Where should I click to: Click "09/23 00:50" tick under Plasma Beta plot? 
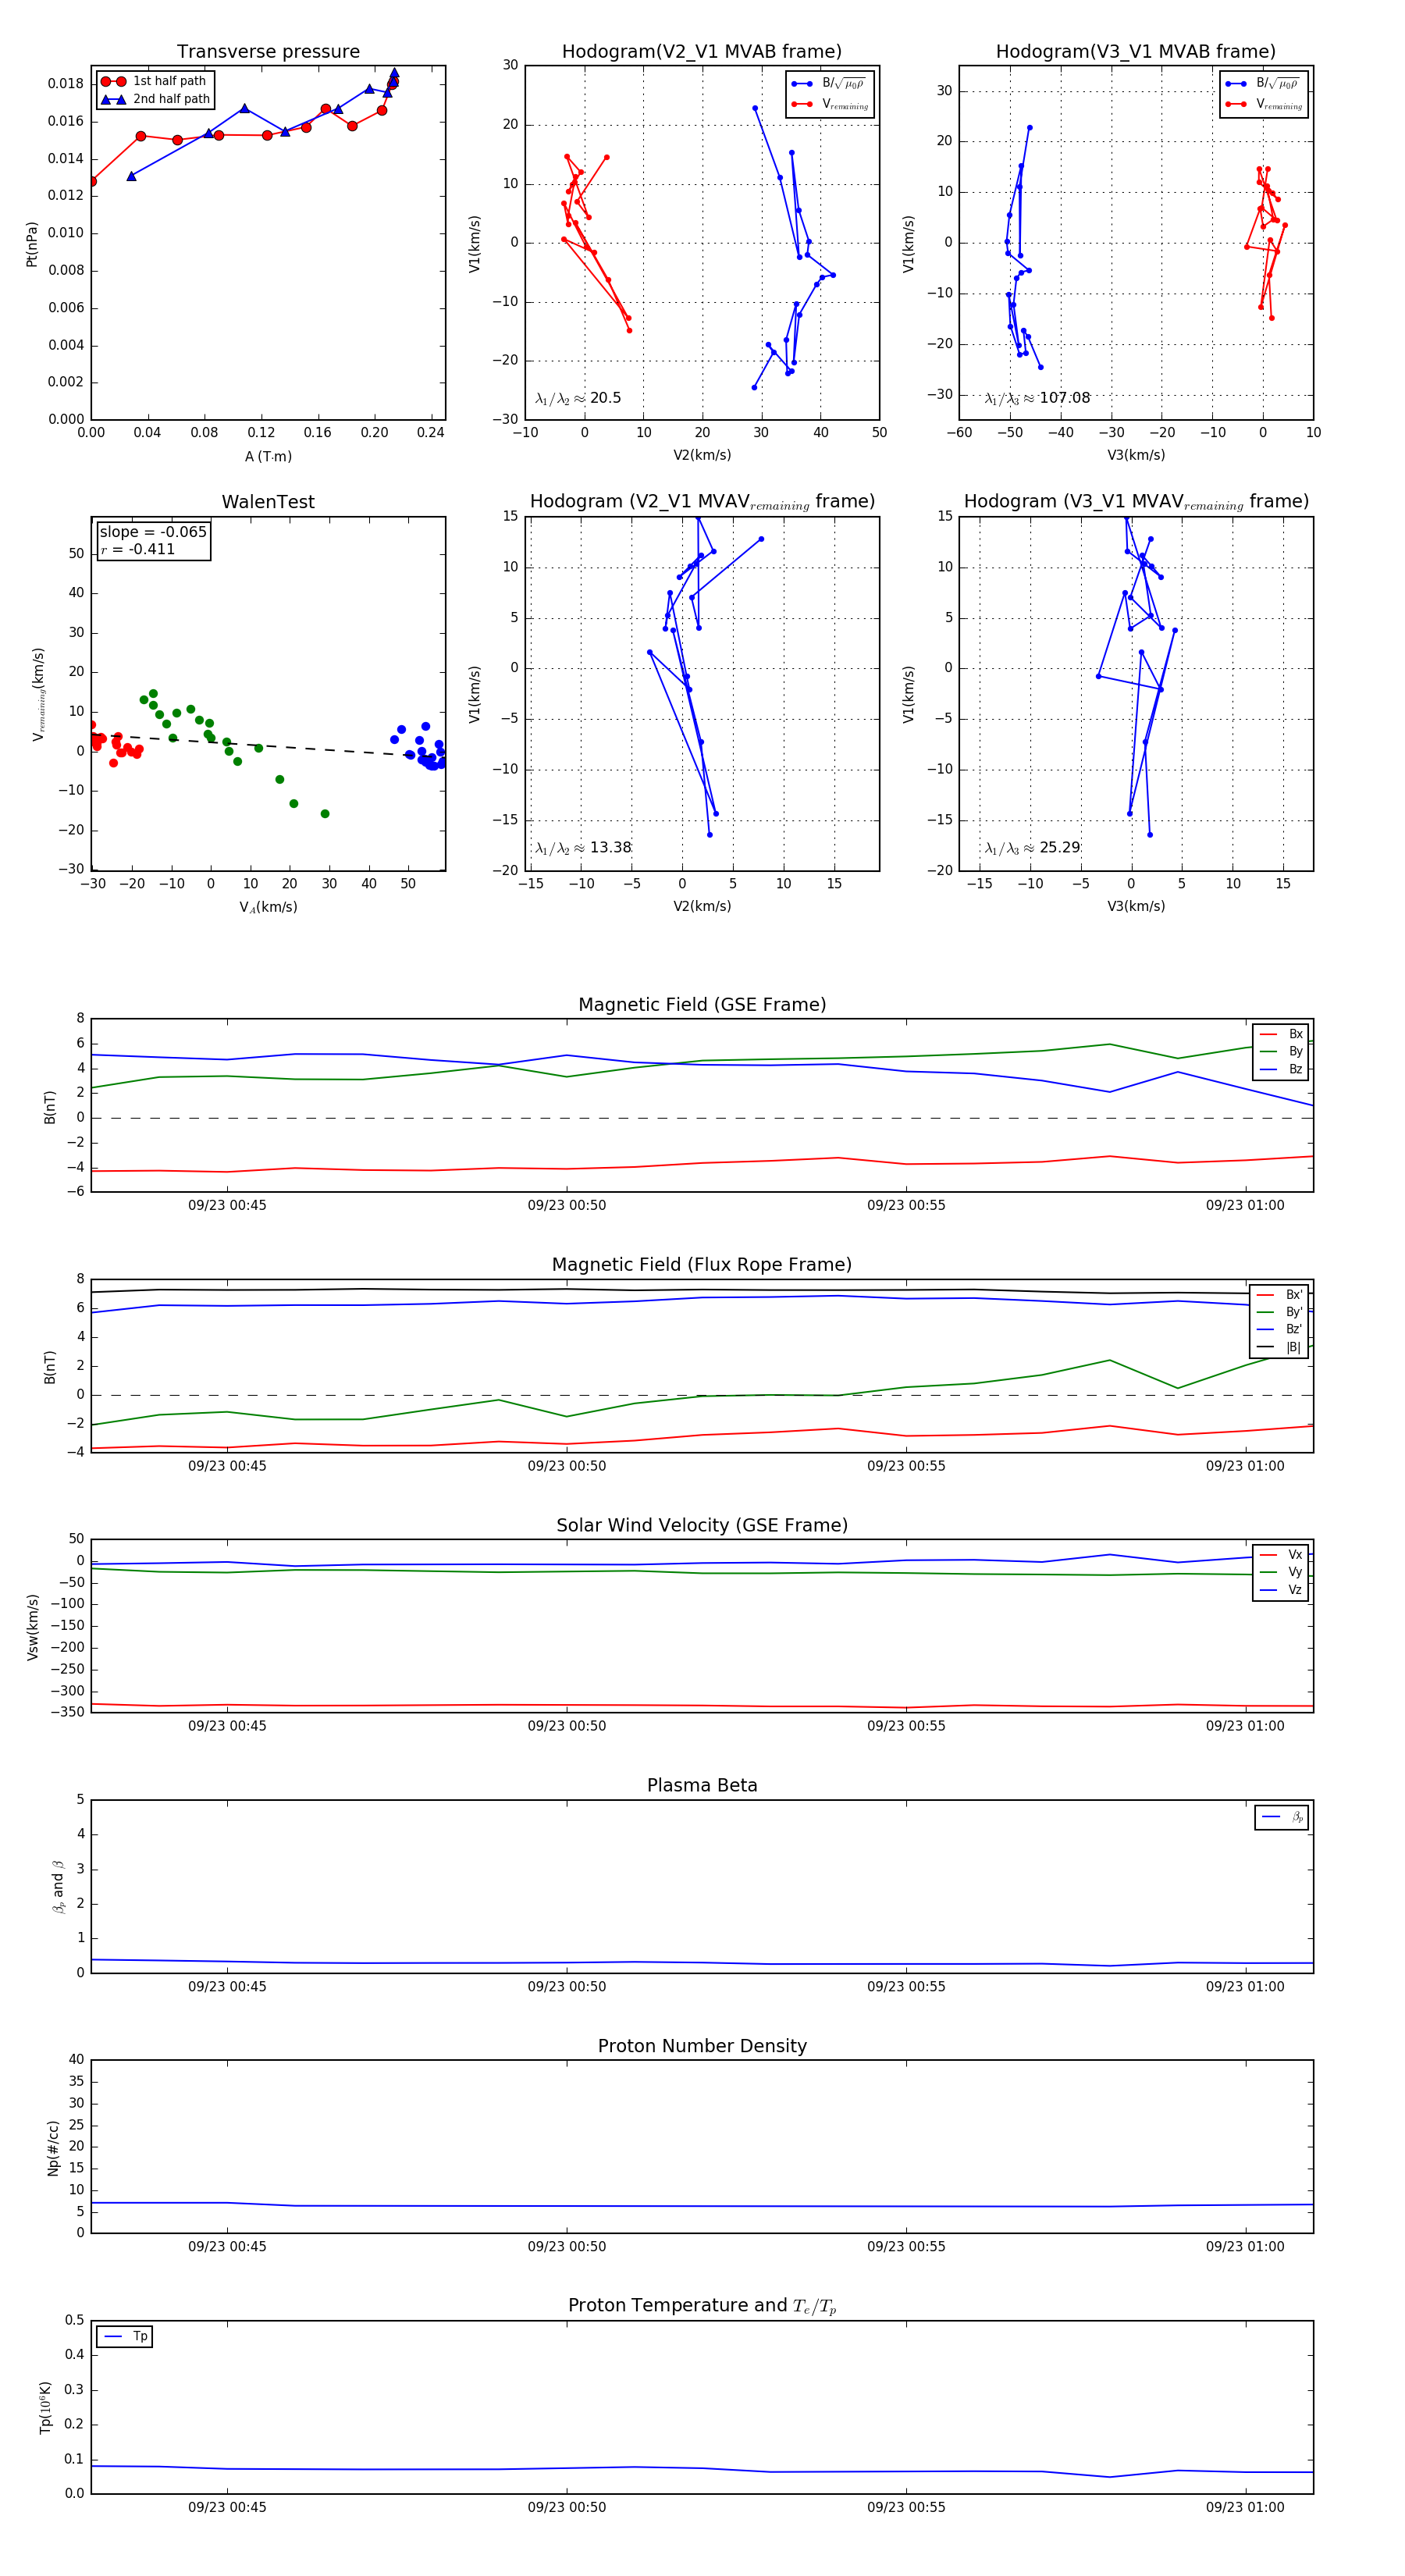(567, 1986)
